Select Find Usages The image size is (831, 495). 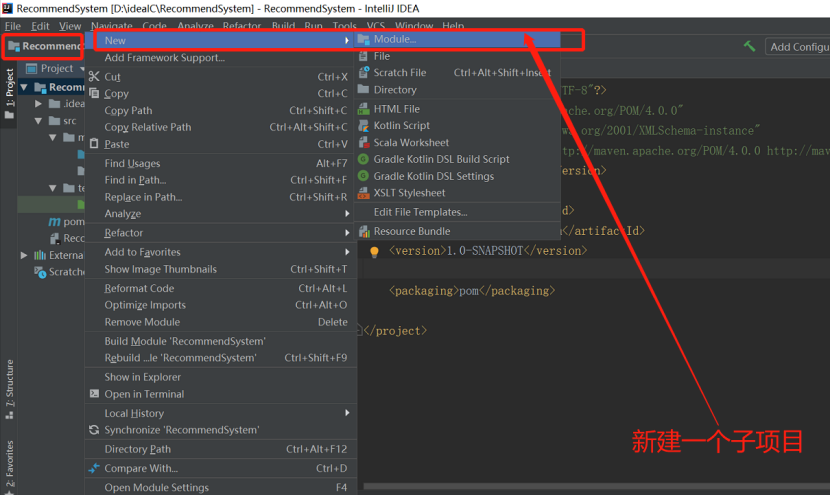coord(222,163)
